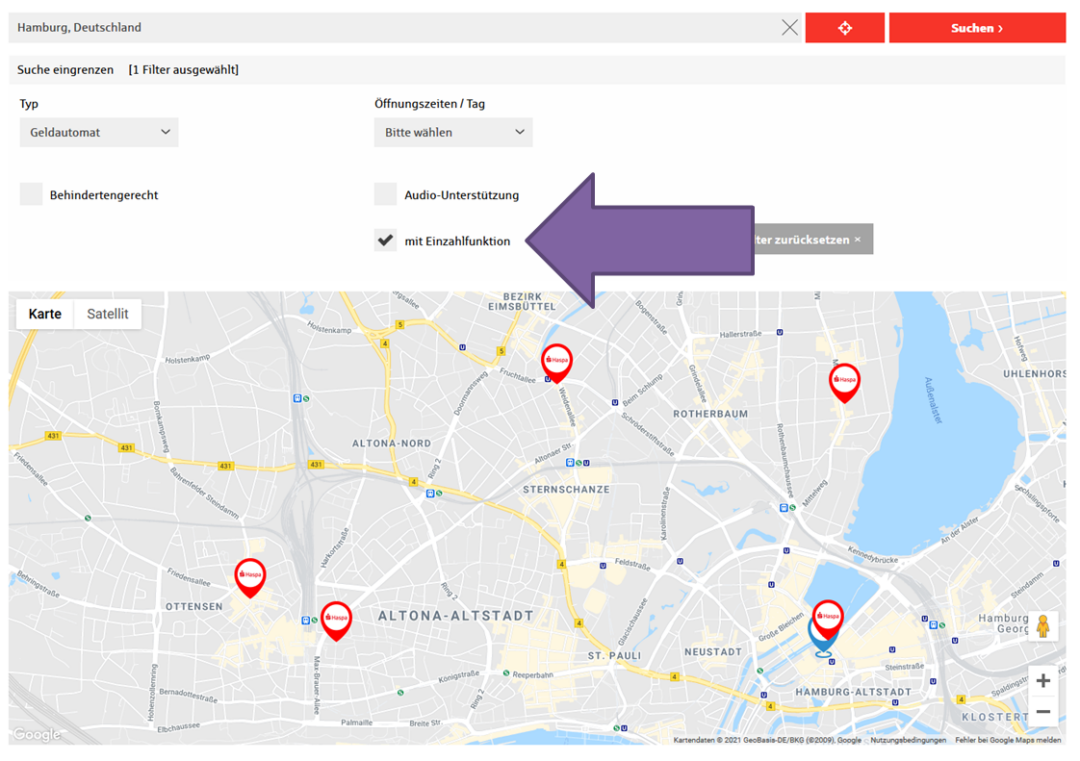Tick the Audio-Unterstützung checkbox

click(x=385, y=195)
